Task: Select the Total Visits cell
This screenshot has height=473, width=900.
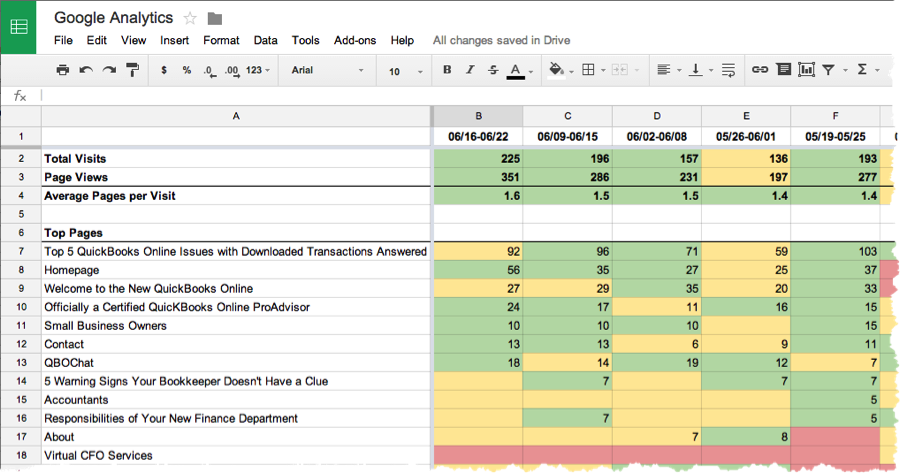Action: pos(236,158)
